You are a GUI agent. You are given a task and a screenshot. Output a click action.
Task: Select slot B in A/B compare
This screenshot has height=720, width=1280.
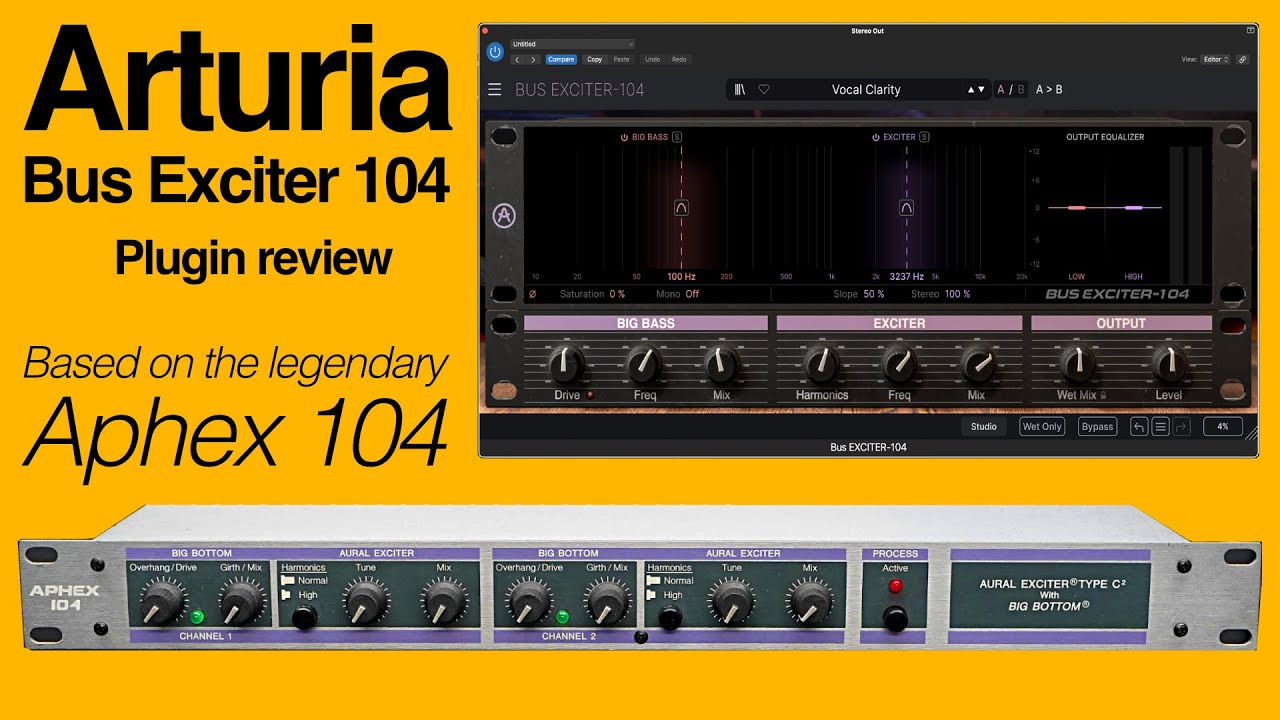point(1020,89)
